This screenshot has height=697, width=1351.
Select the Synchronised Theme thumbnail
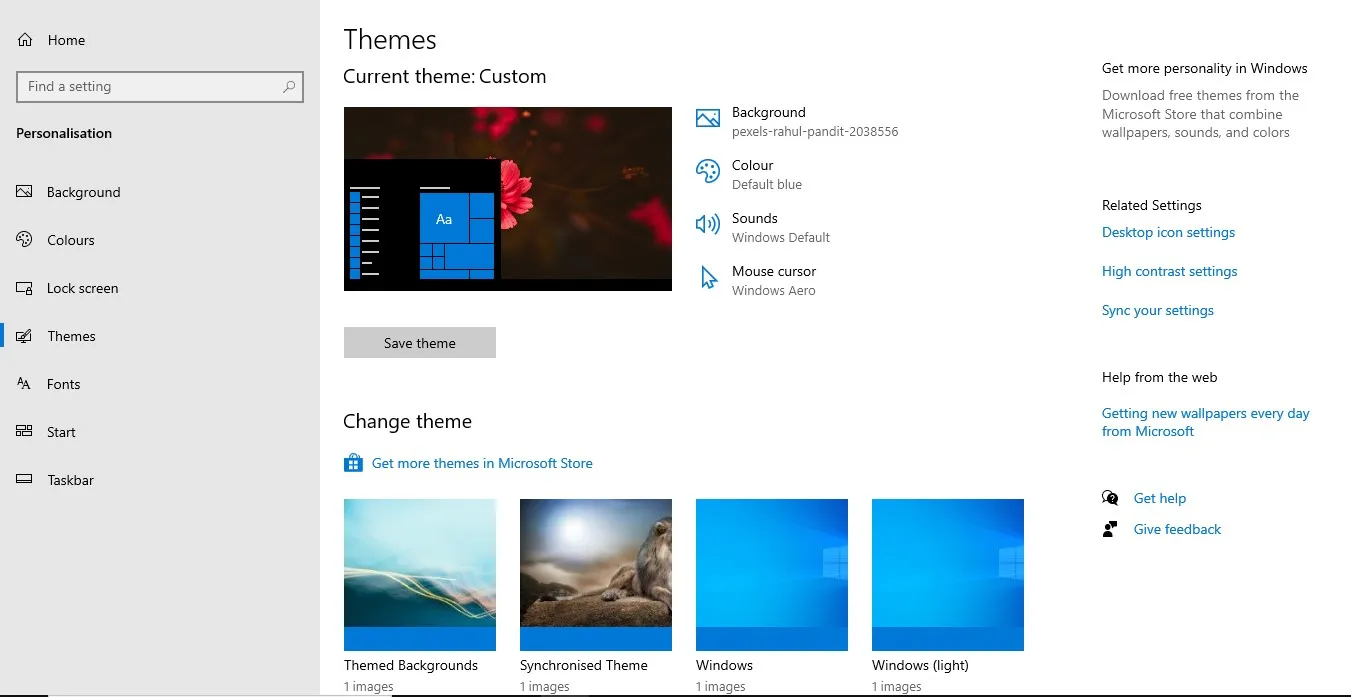tap(596, 575)
